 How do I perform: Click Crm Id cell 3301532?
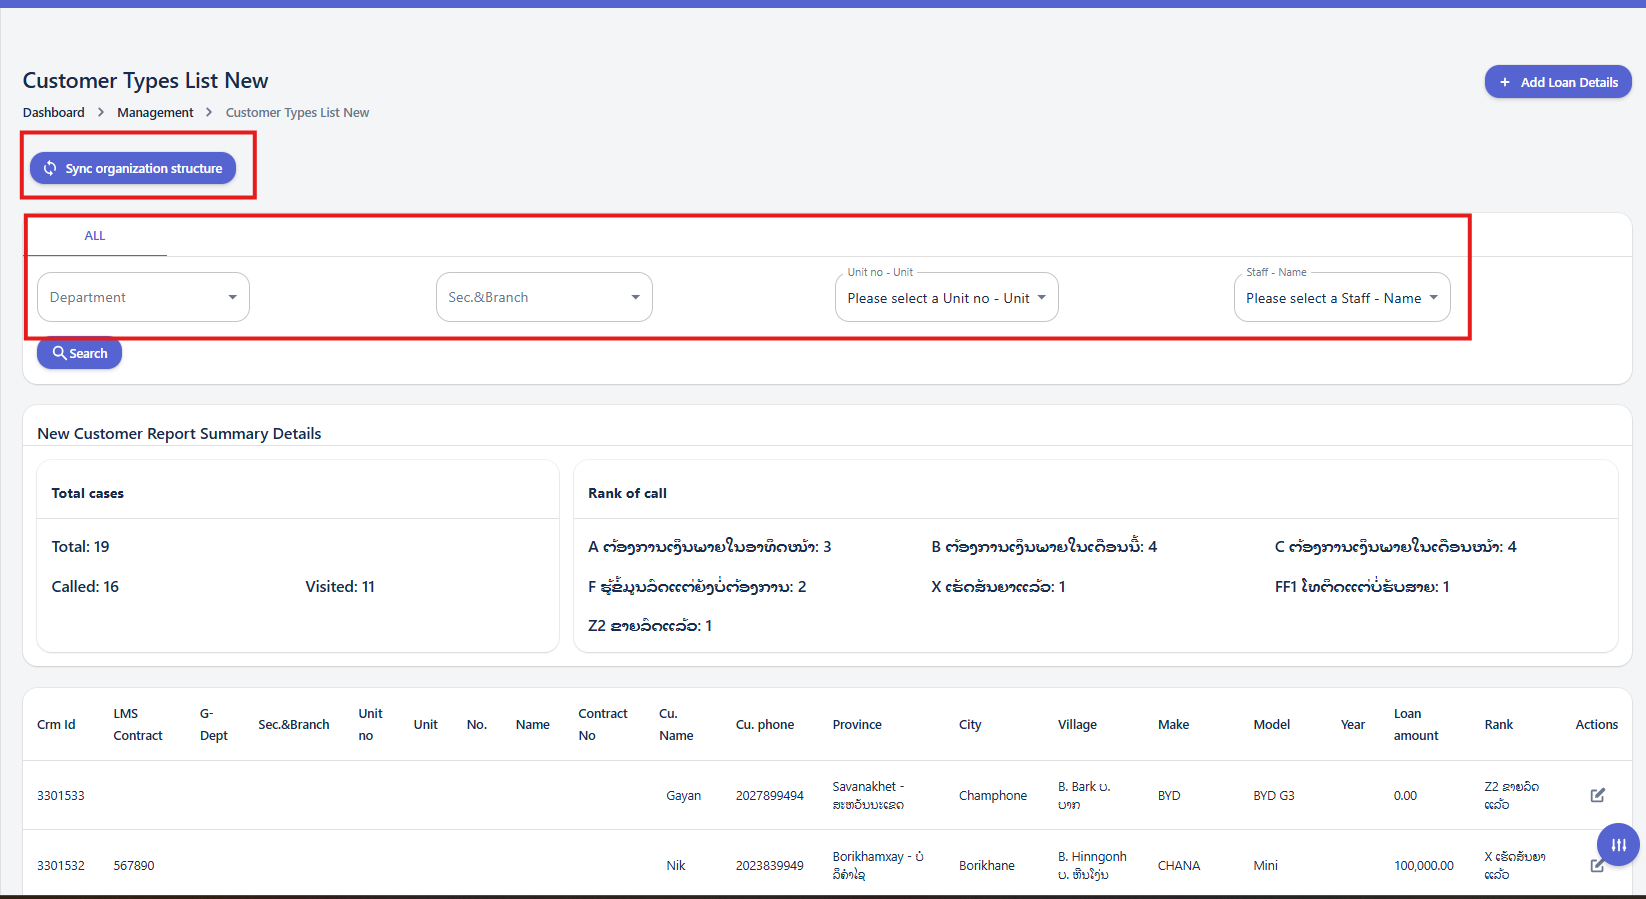(61, 866)
